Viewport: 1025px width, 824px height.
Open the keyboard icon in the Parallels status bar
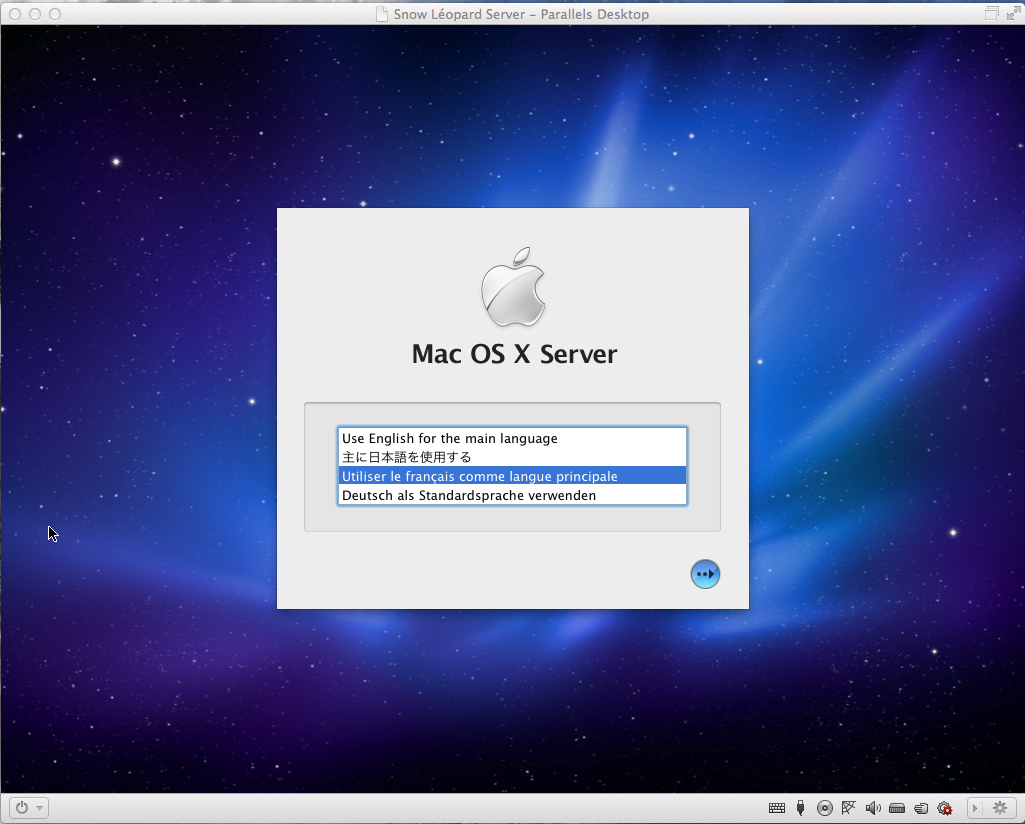(x=777, y=808)
